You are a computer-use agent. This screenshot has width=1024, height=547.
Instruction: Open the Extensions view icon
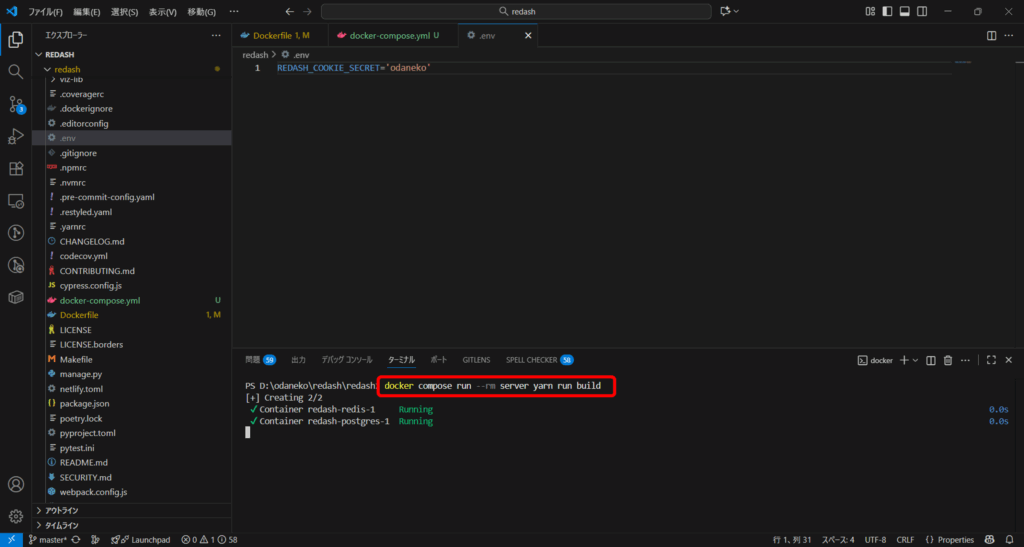click(16, 168)
